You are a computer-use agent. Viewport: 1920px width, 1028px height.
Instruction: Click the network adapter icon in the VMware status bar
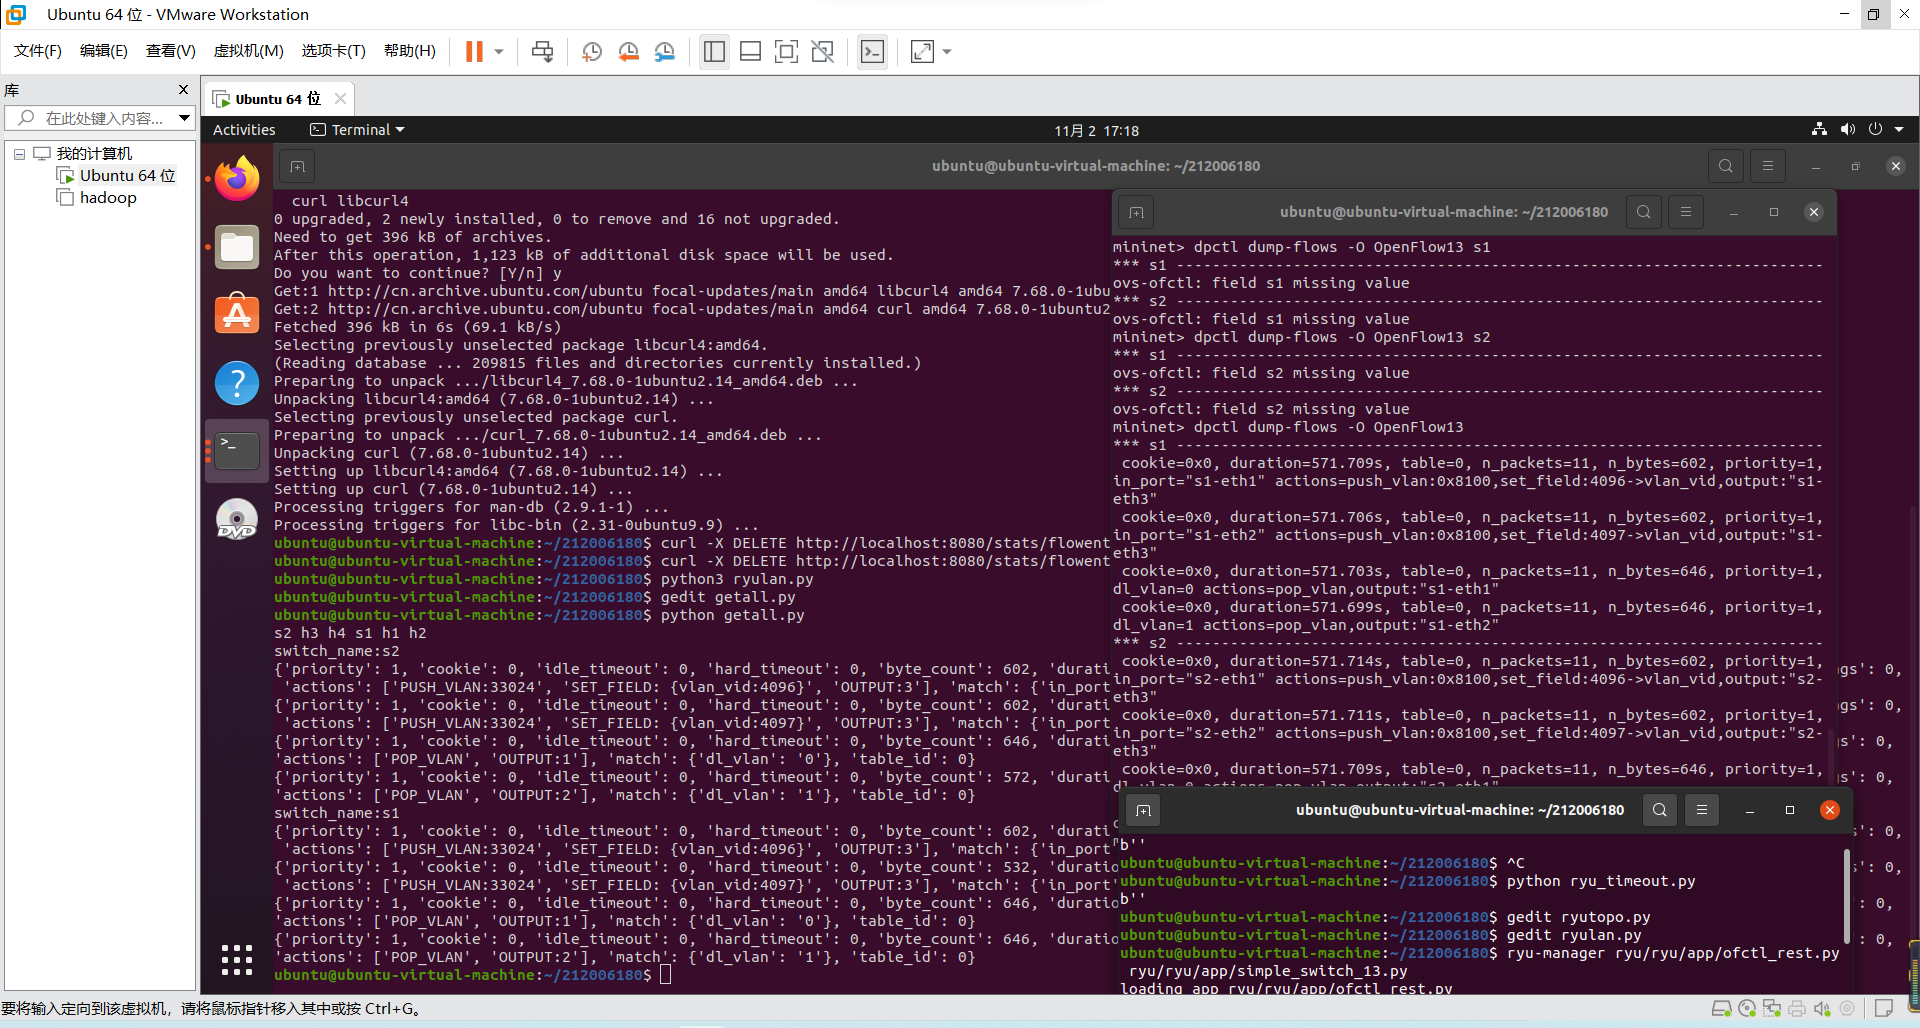point(1772,1008)
